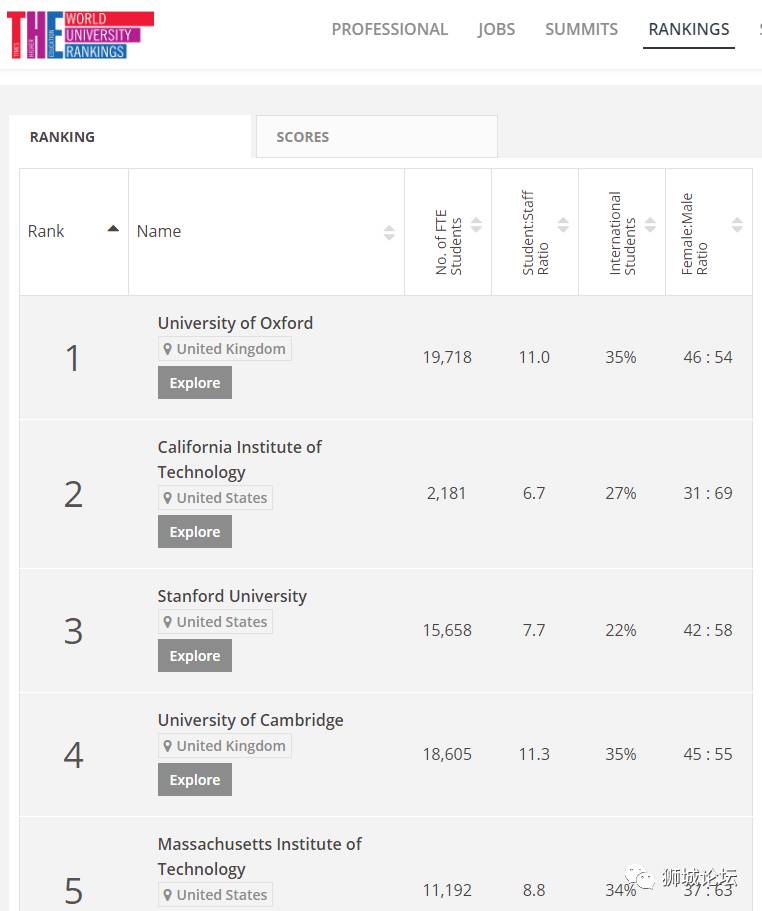Viewport: 762px width, 911px height.
Task: Open University of Cambridge link
Action: (250, 720)
